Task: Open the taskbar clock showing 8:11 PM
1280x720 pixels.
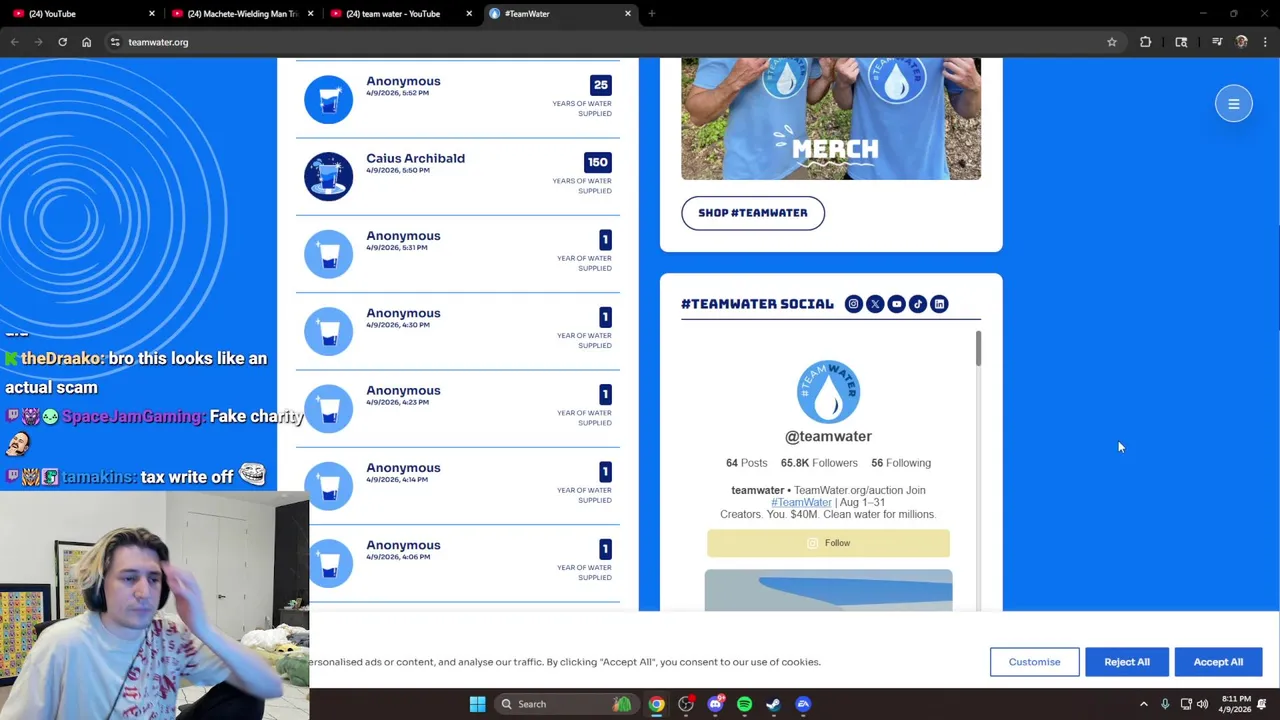Action: [1236, 704]
